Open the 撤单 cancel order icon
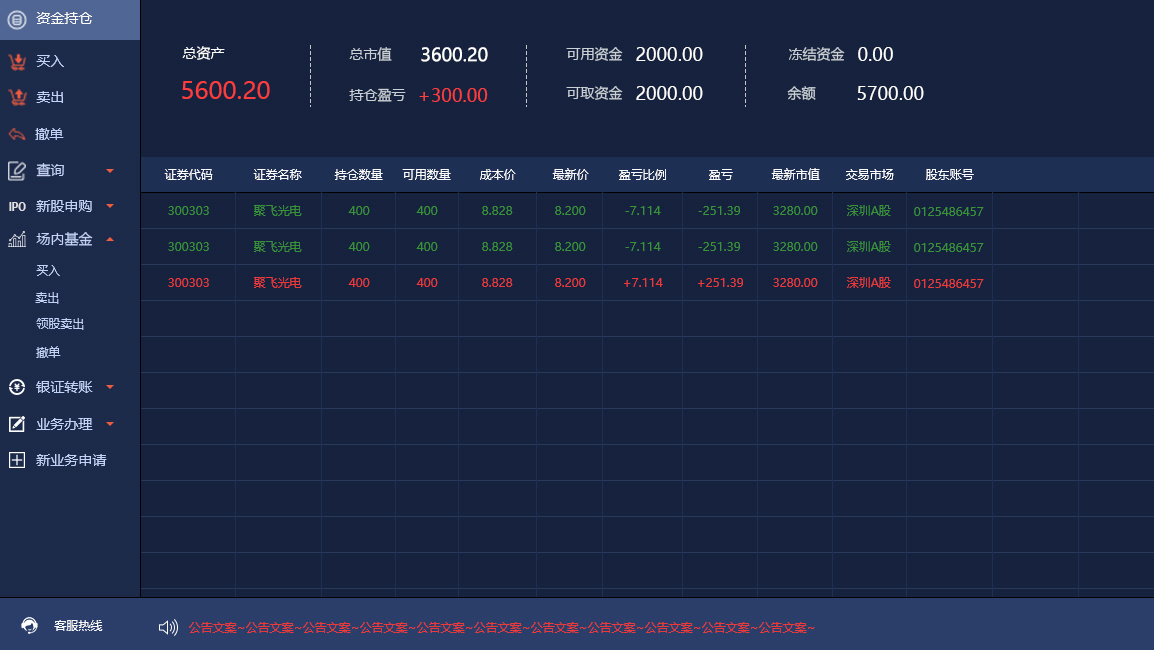 tap(16, 134)
